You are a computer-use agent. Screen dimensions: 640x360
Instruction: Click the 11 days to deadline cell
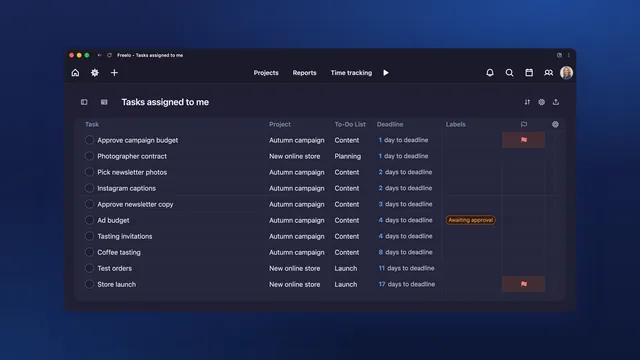click(406, 268)
